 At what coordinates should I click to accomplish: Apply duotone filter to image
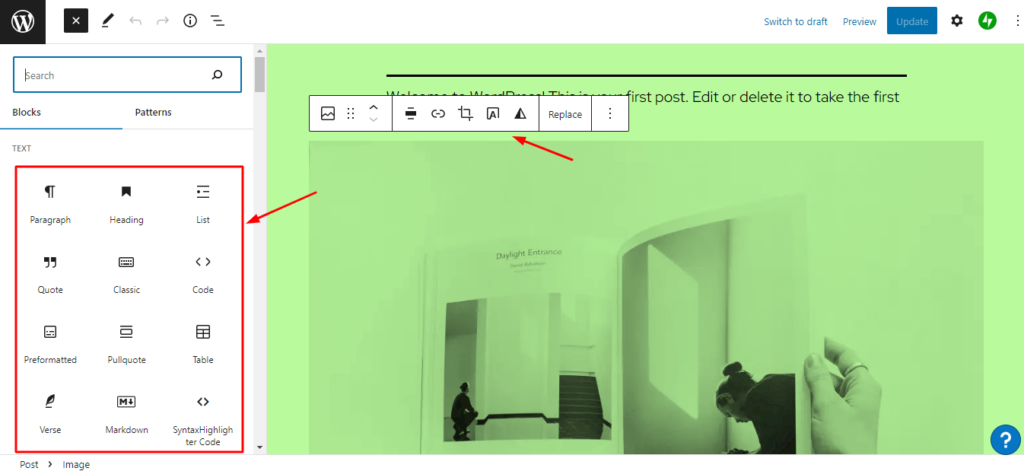point(520,114)
